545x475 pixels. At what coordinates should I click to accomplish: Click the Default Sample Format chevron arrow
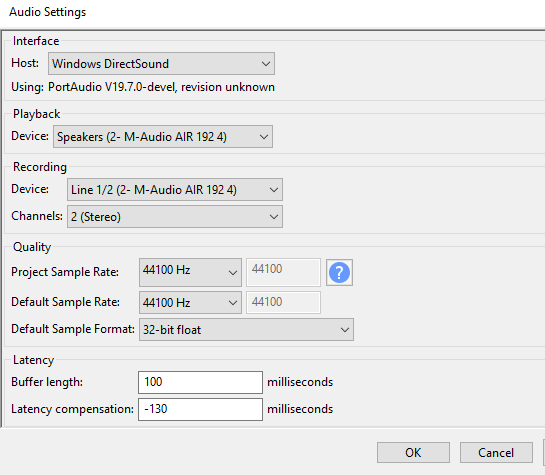click(x=345, y=330)
